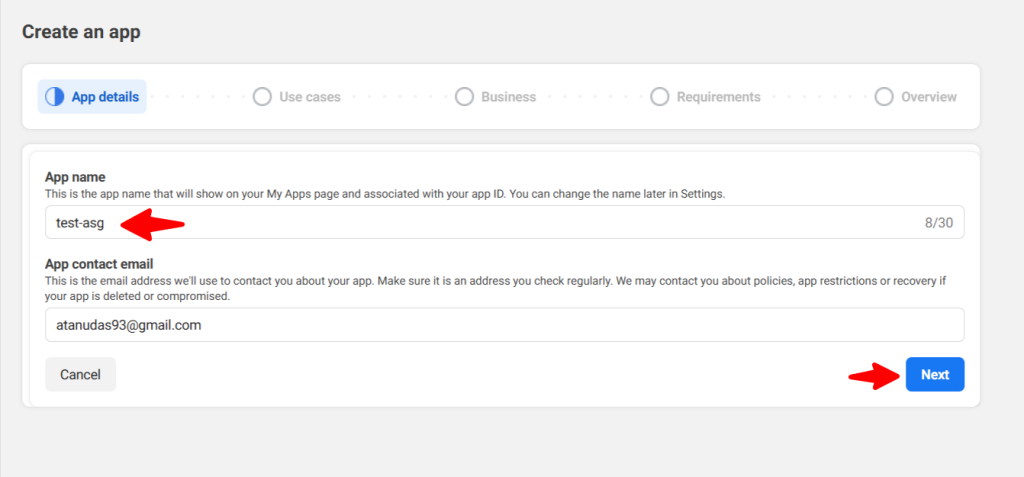This screenshot has height=477, width=1024.
Task: Click the red arrow pointing to Next
Action: 871,376
